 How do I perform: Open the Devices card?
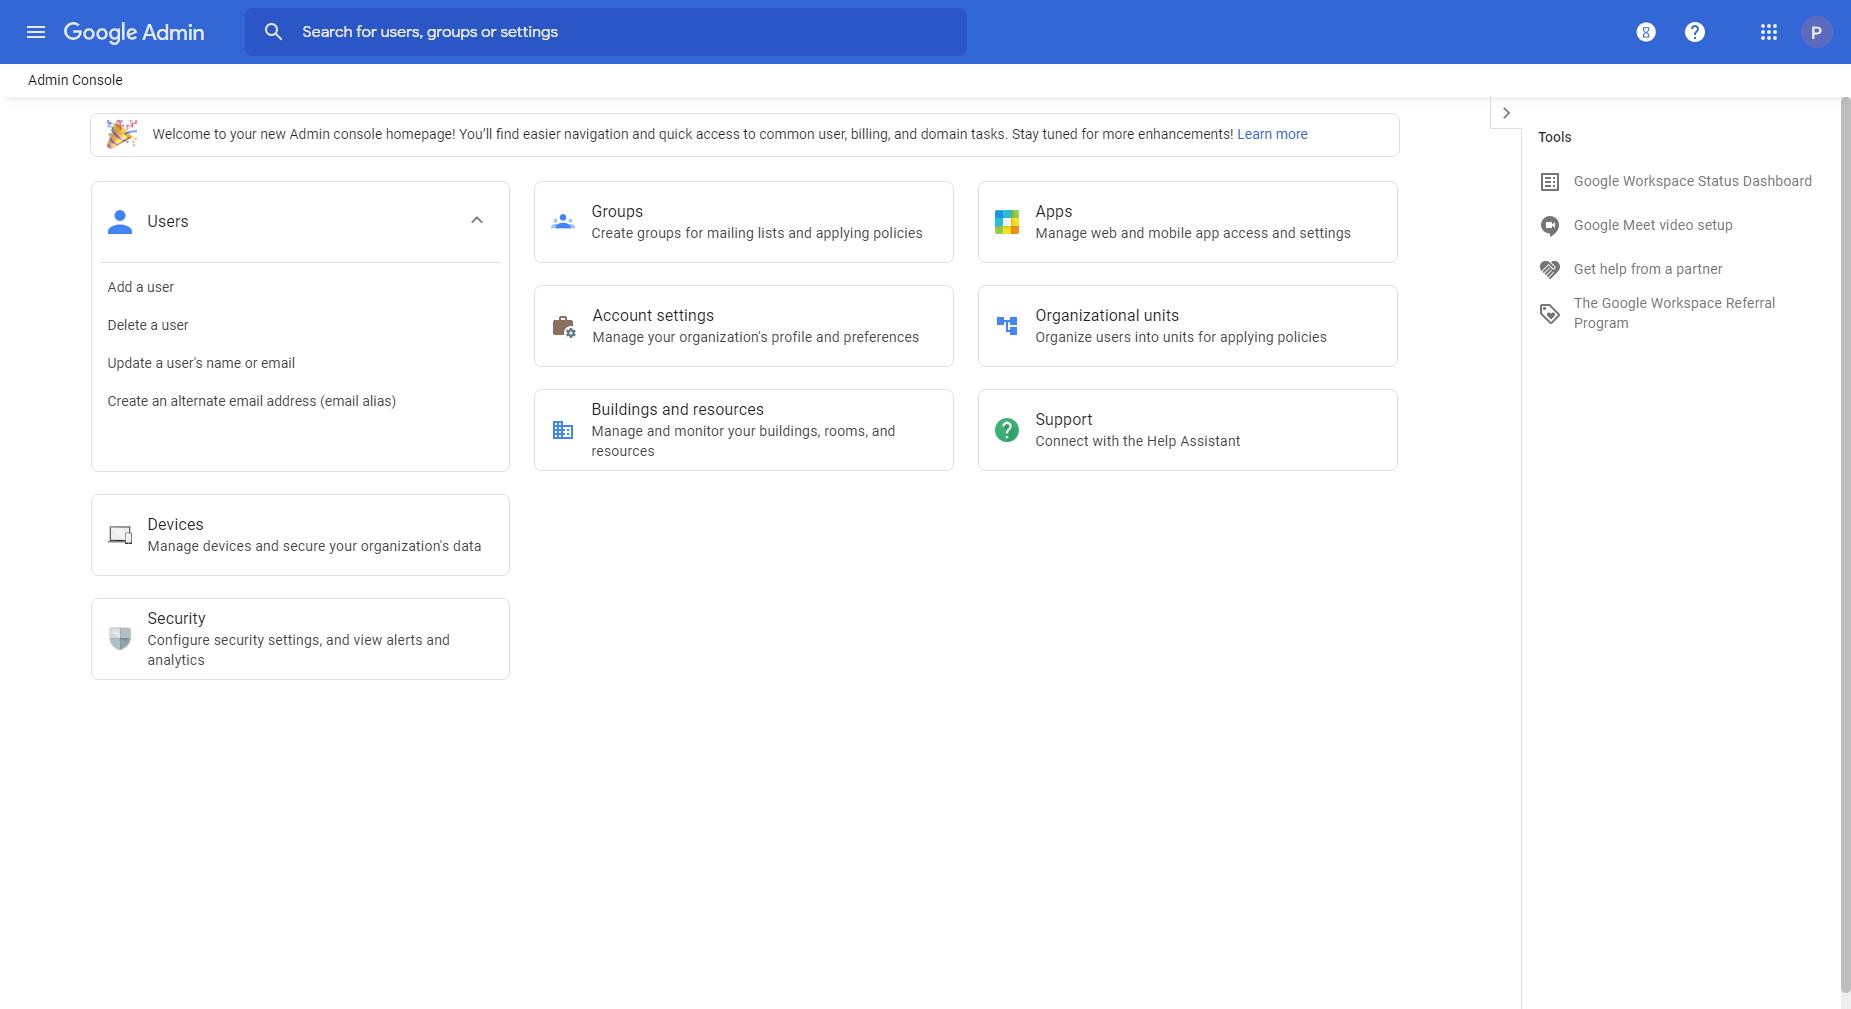tap(300, 535)
